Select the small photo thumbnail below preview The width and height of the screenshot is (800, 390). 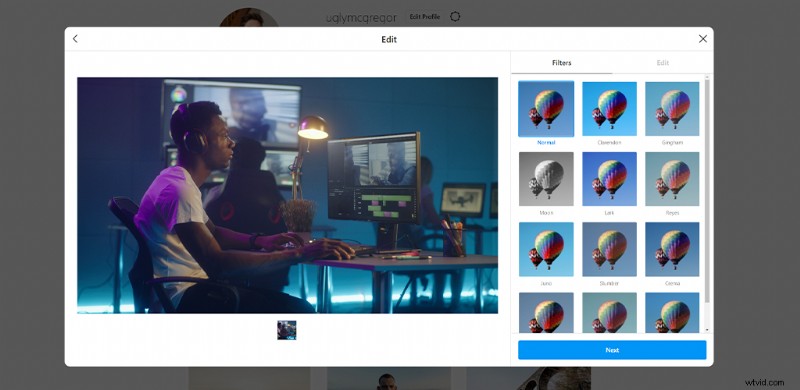click(287, 330)
